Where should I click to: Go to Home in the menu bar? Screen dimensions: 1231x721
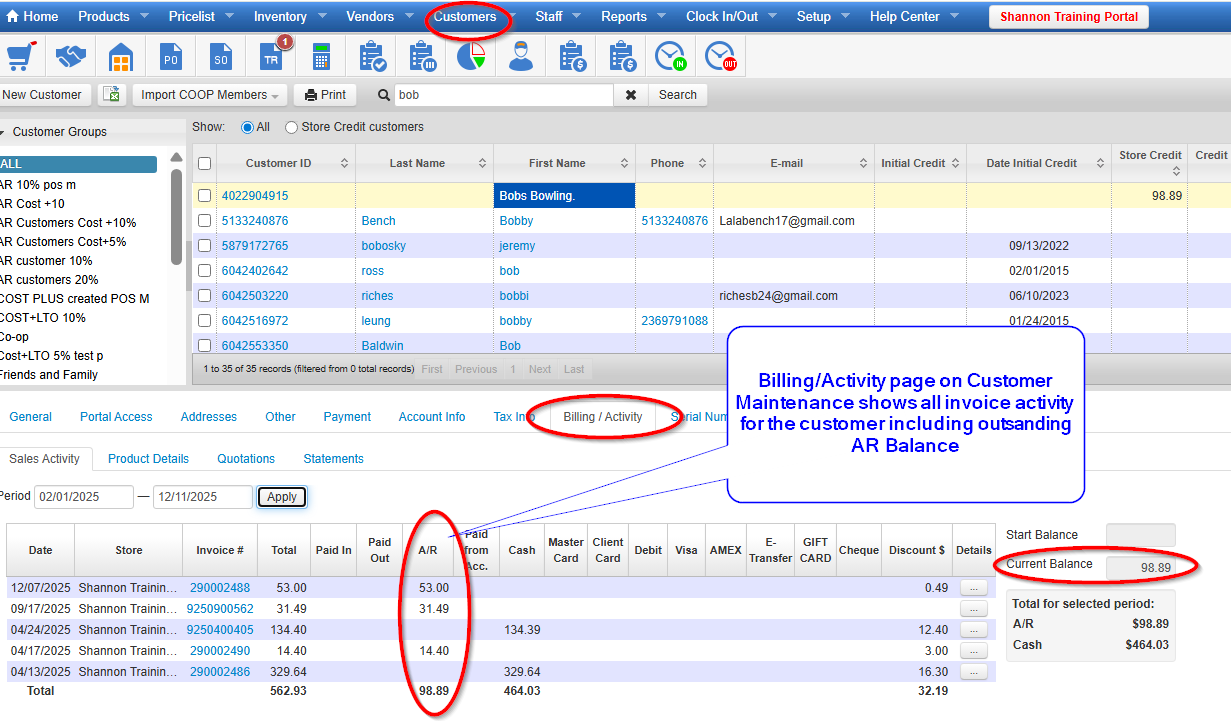coord(33,17)
